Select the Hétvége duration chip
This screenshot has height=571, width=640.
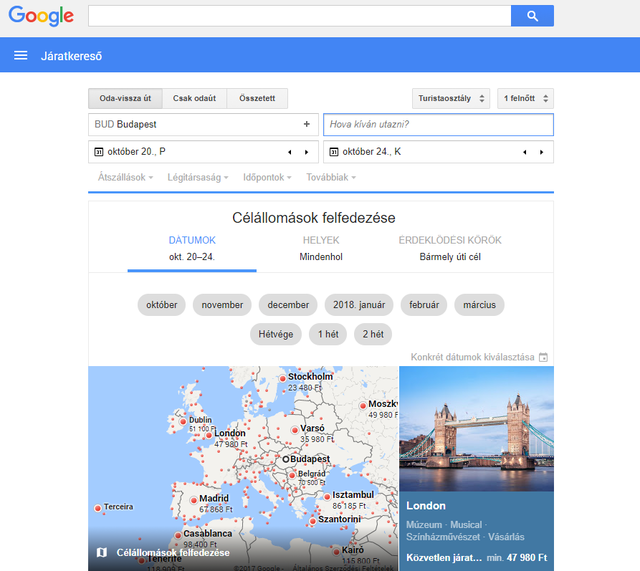(276, 334)
